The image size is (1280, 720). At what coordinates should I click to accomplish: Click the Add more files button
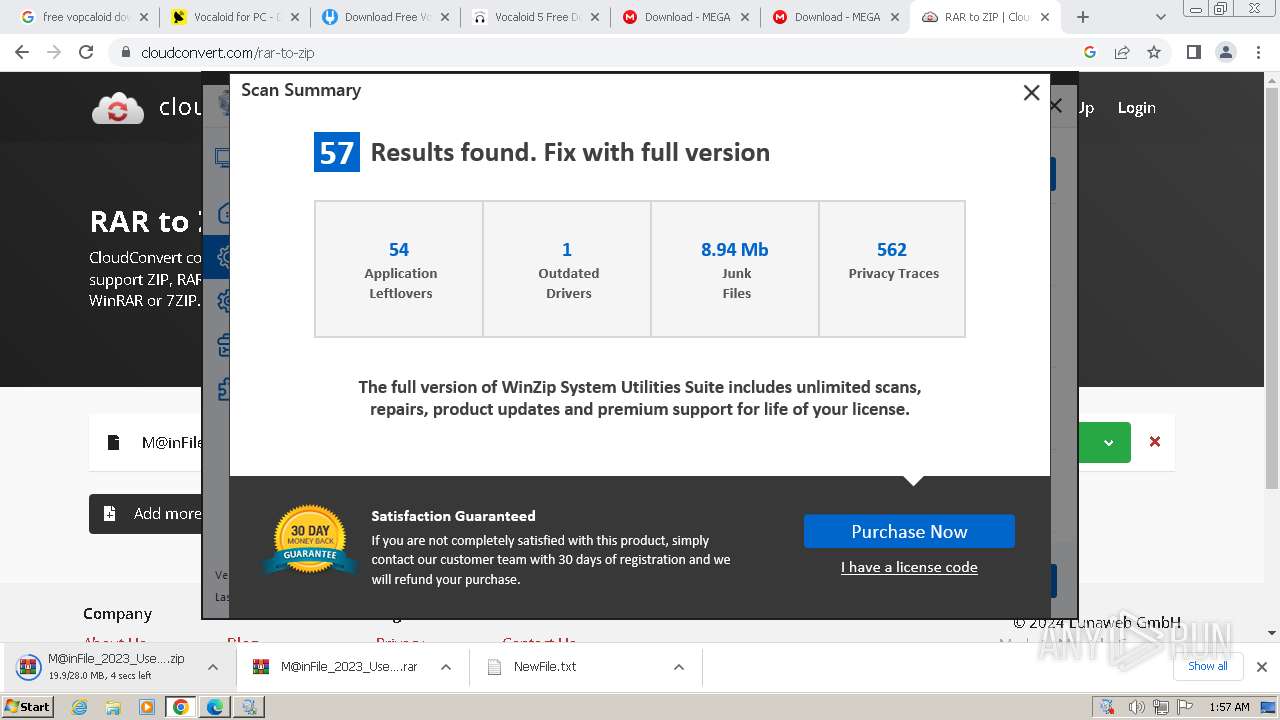[x=147, y=514]
